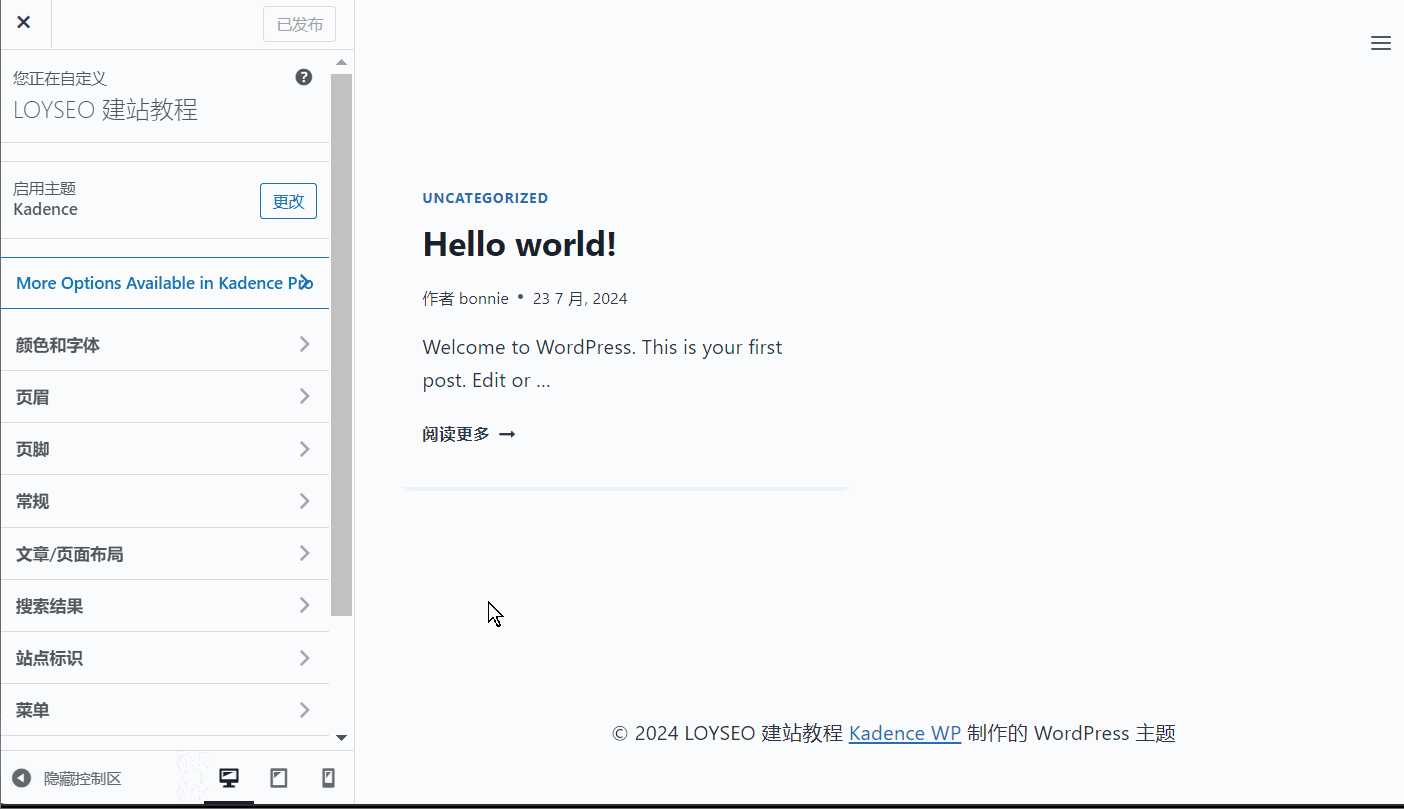The image size is (1404, 809).
Task: Click the 您正在自定义 label
Action: 60,78
